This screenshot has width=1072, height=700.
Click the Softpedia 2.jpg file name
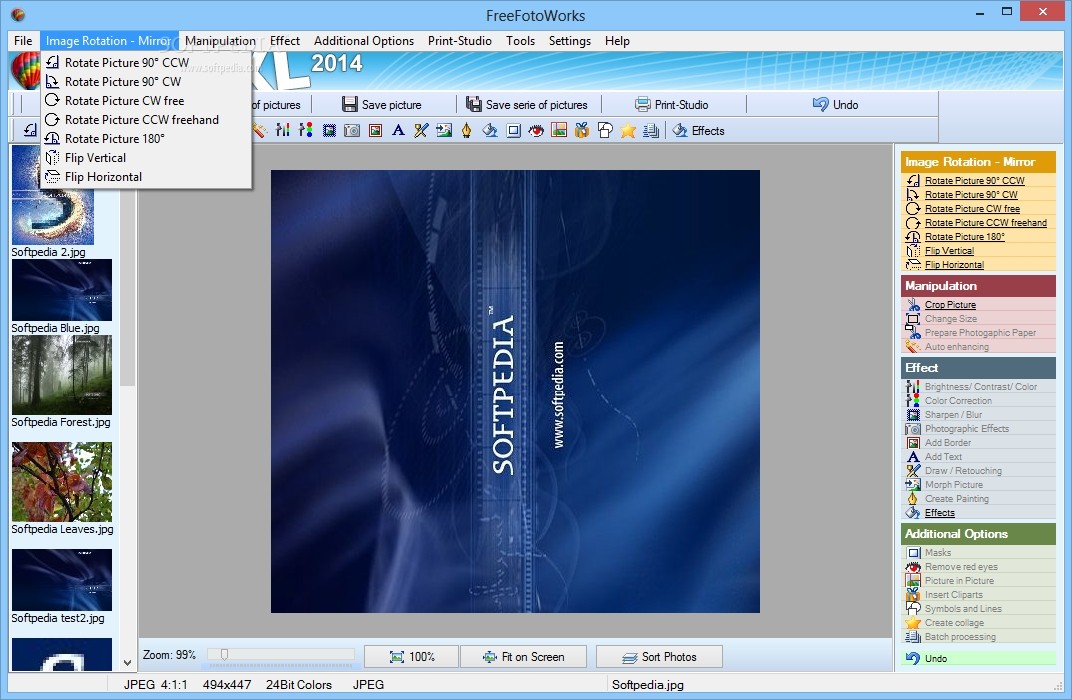(x=49, y=252)
